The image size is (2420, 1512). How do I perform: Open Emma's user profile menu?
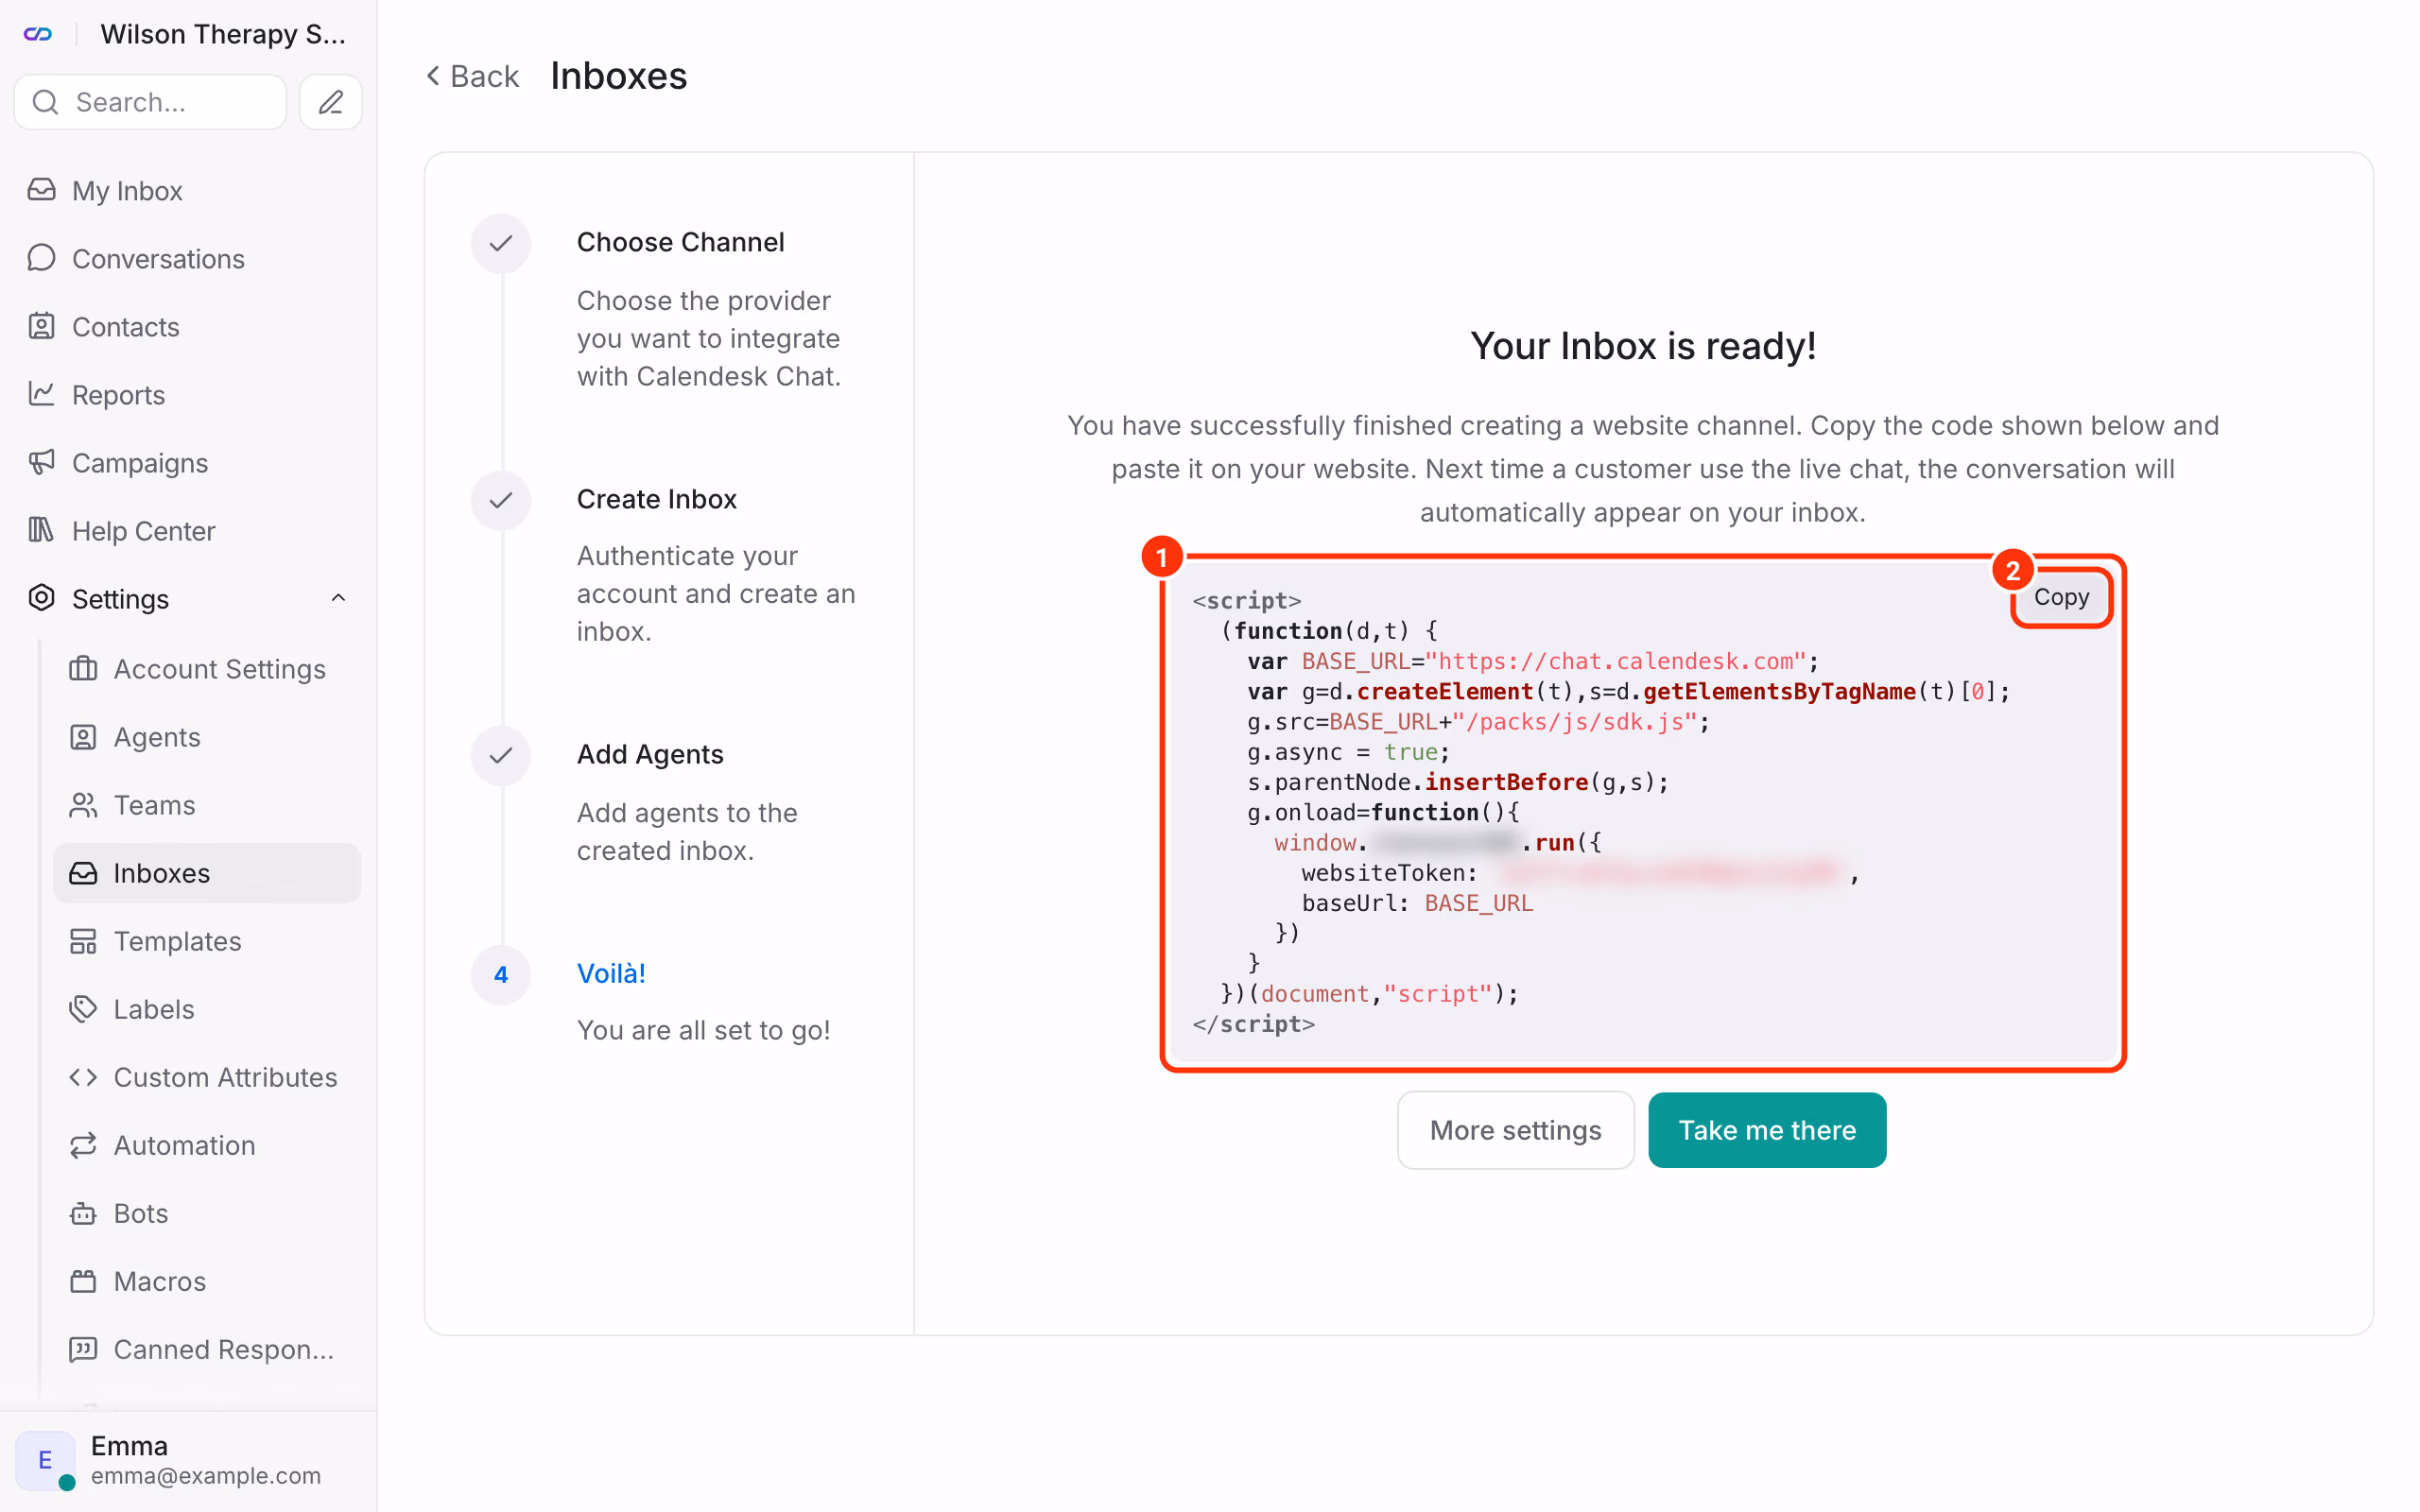189,1460
